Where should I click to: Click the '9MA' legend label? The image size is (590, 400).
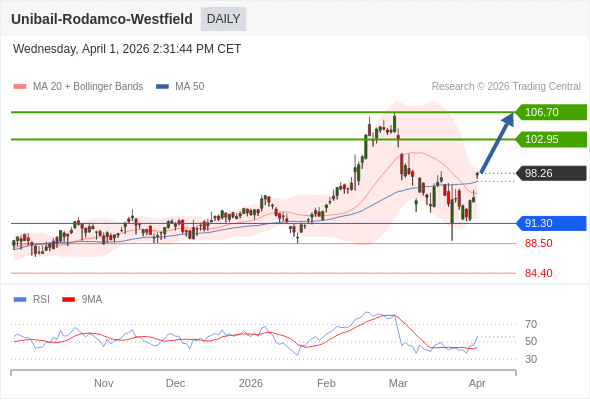(x=92, y=300)
